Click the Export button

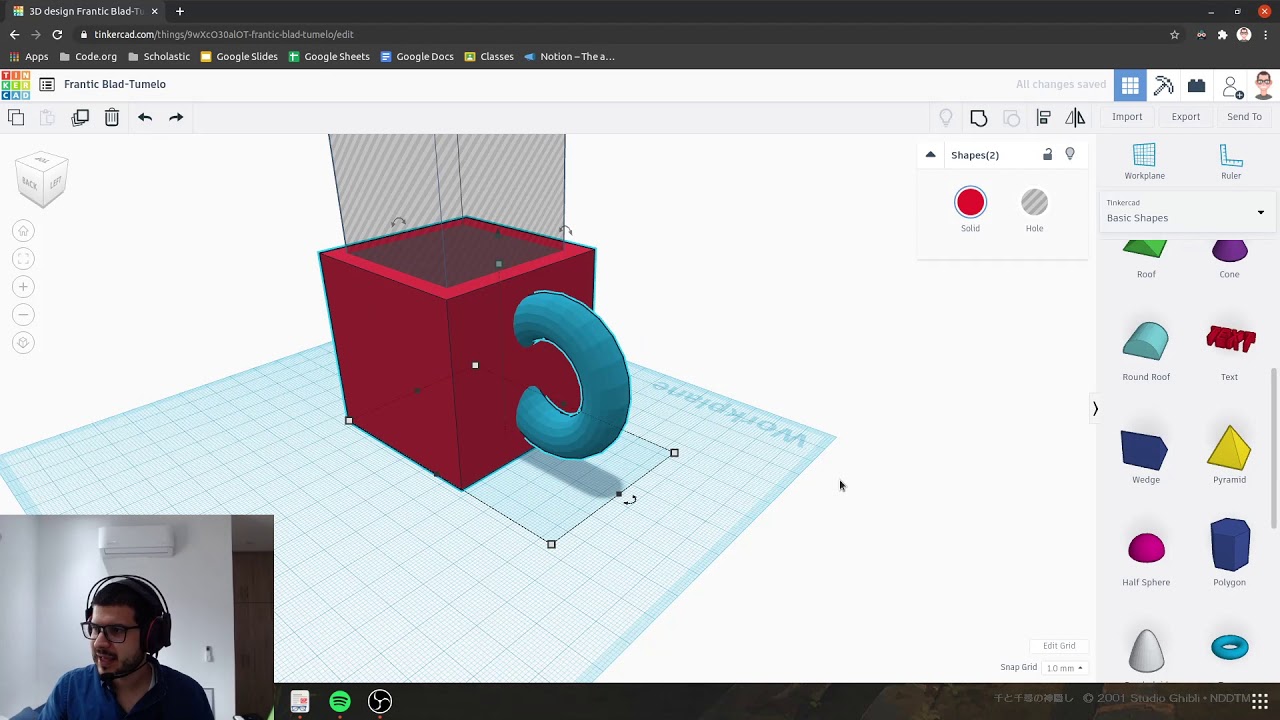[x=1186, y=117]
